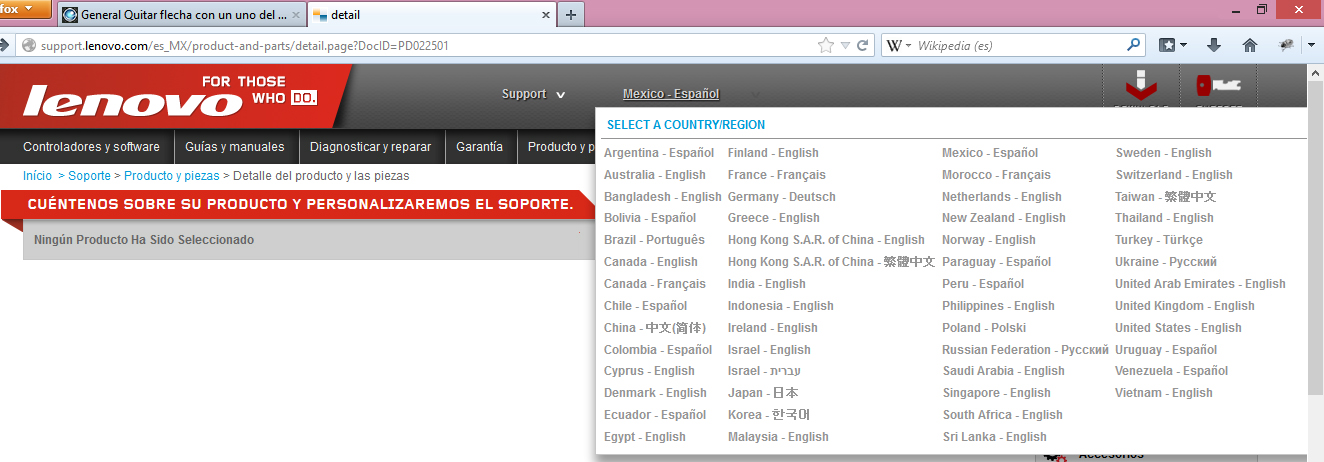1324x462 pixels.
Task: Choose Poland - Polski
Action: coord(984,328)
